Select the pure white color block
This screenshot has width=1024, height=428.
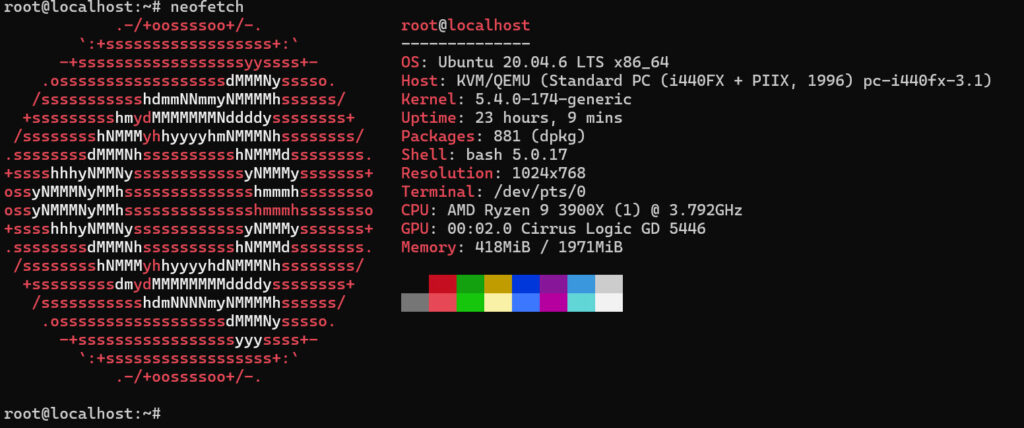tap(608, 302)
